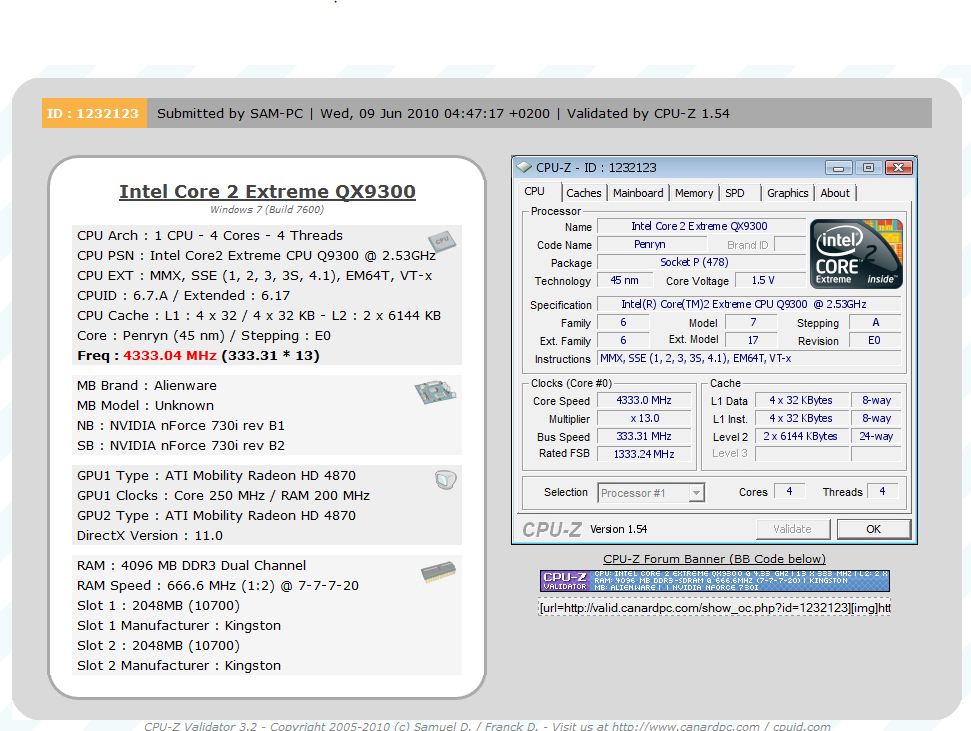The height and width of the screenshot is (731, 971).
Task: Click "CPUID : 6.7.A / Extended : 6.17" line
Action: 183,295
